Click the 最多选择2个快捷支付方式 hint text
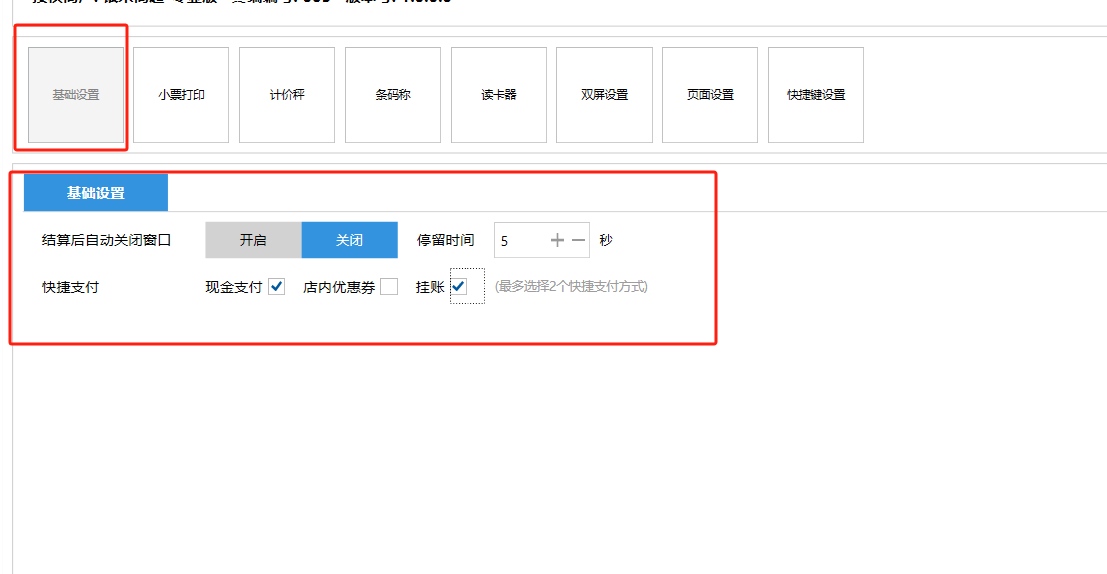 coord(571,287)
